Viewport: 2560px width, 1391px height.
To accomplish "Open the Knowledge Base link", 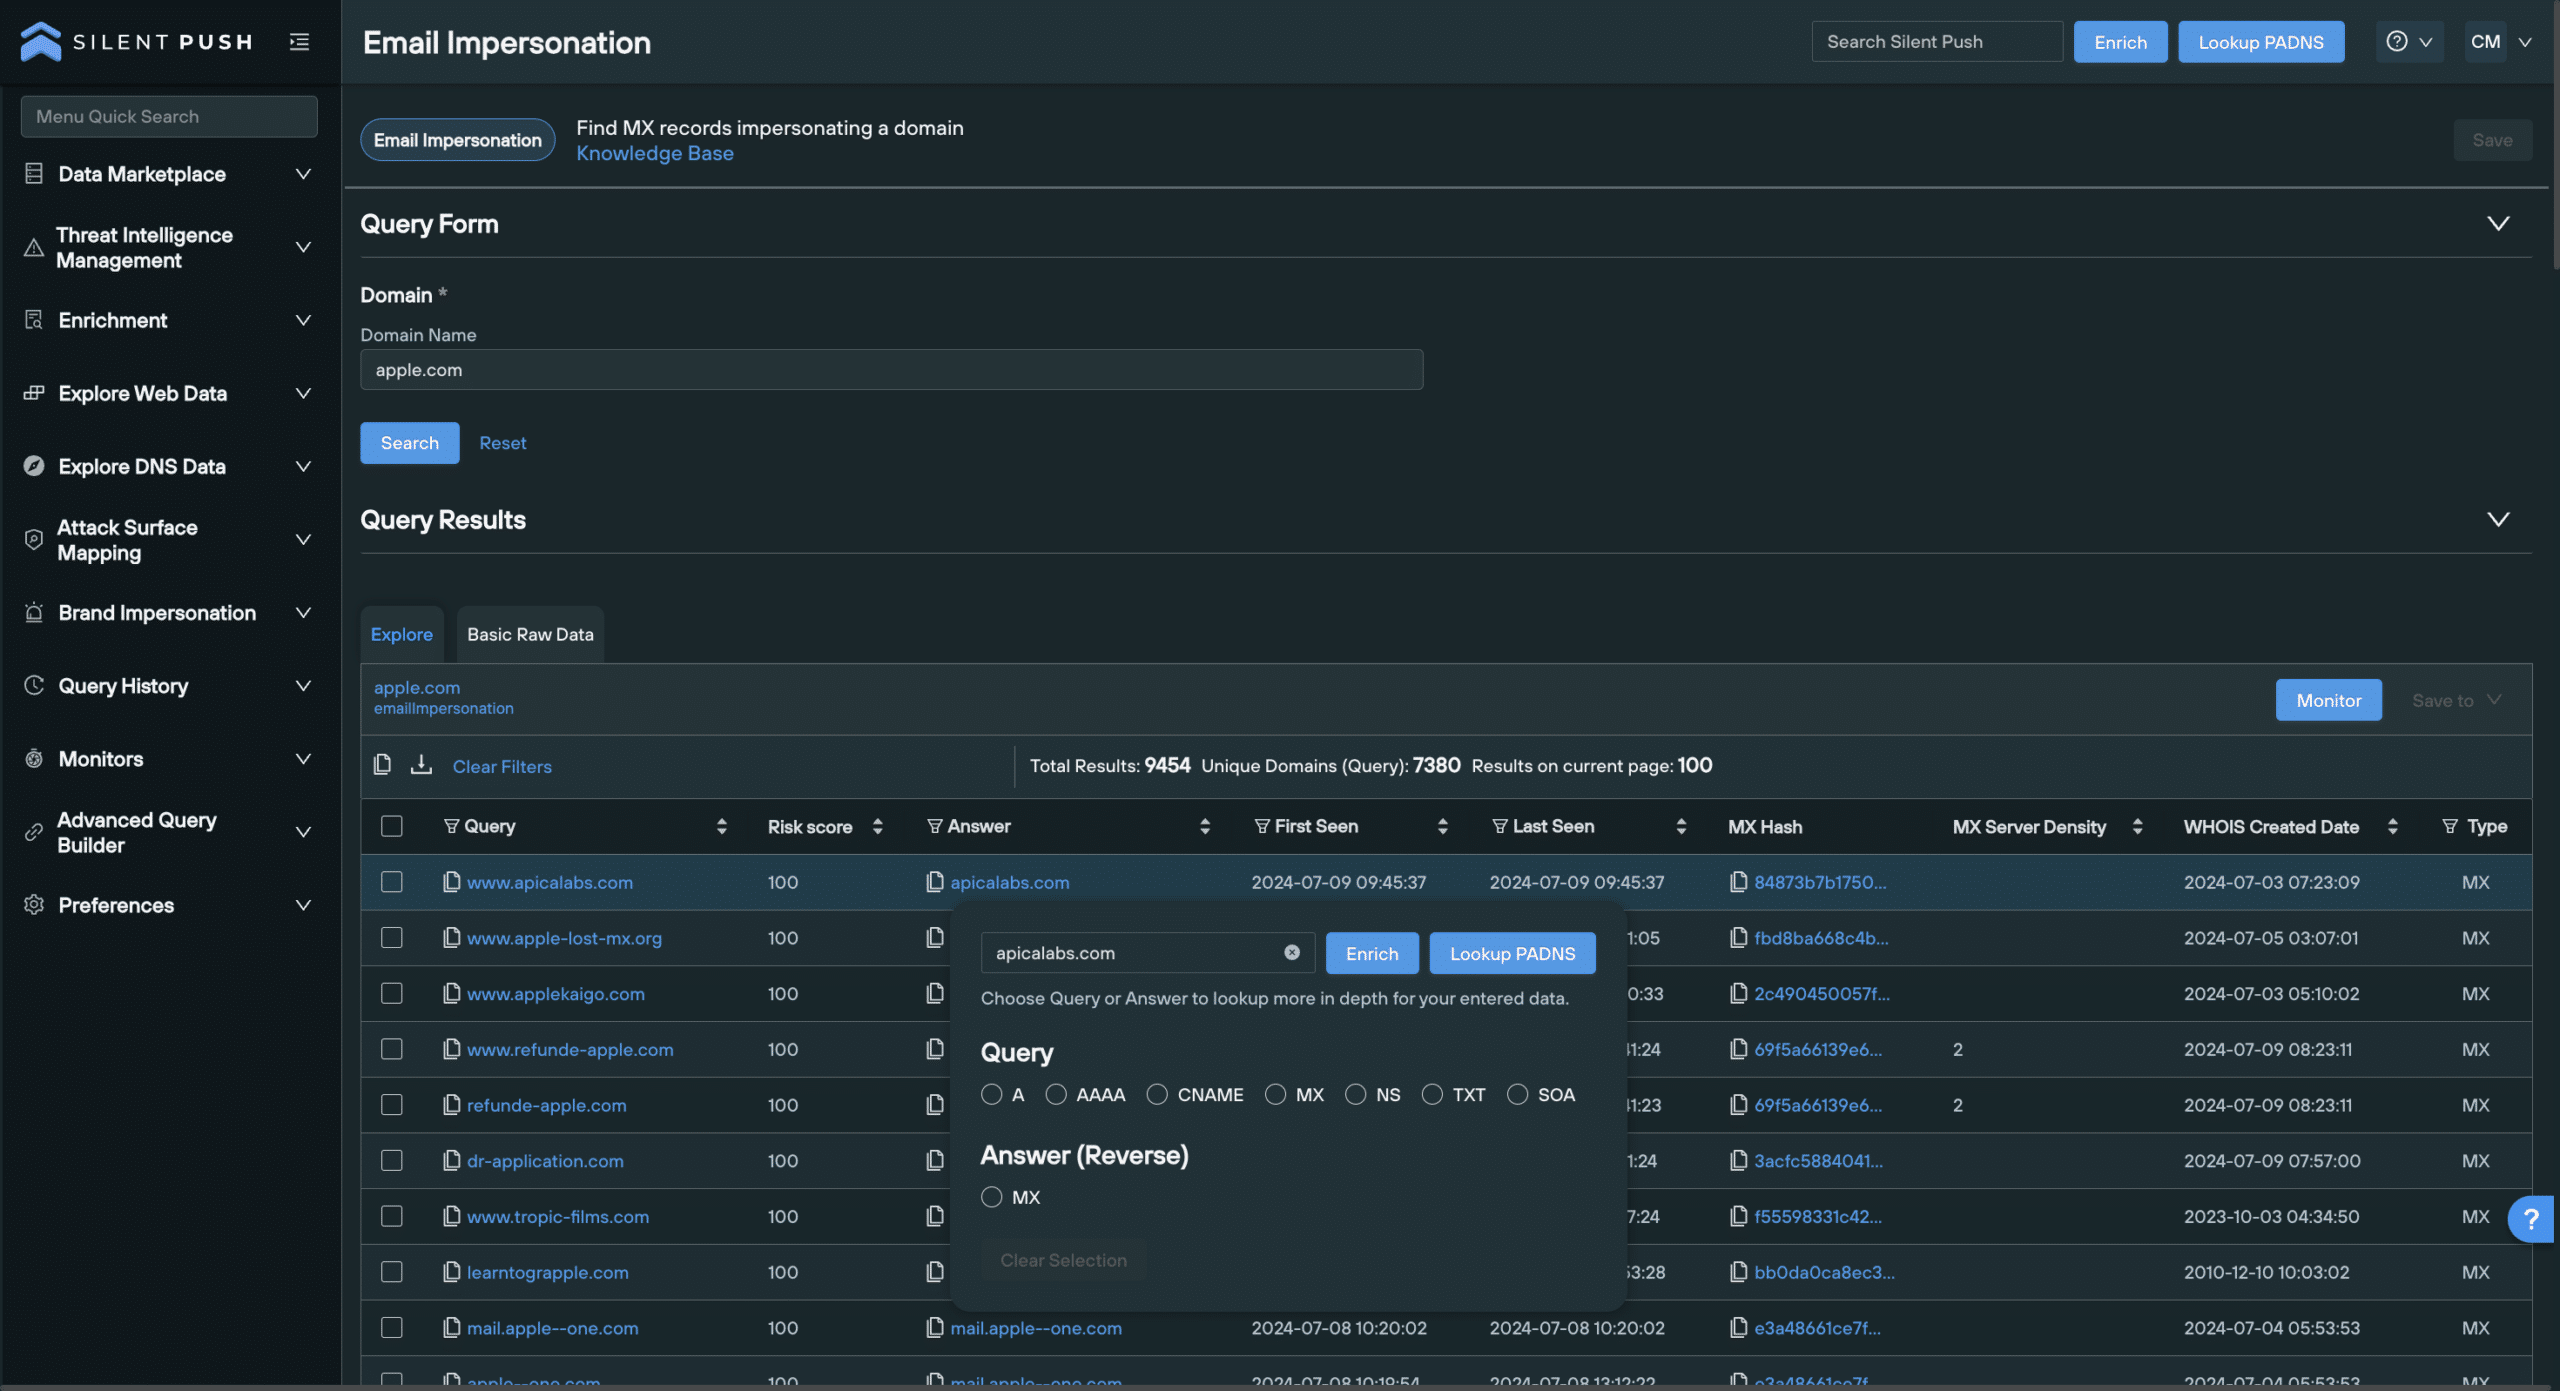I will click(654, 153).
